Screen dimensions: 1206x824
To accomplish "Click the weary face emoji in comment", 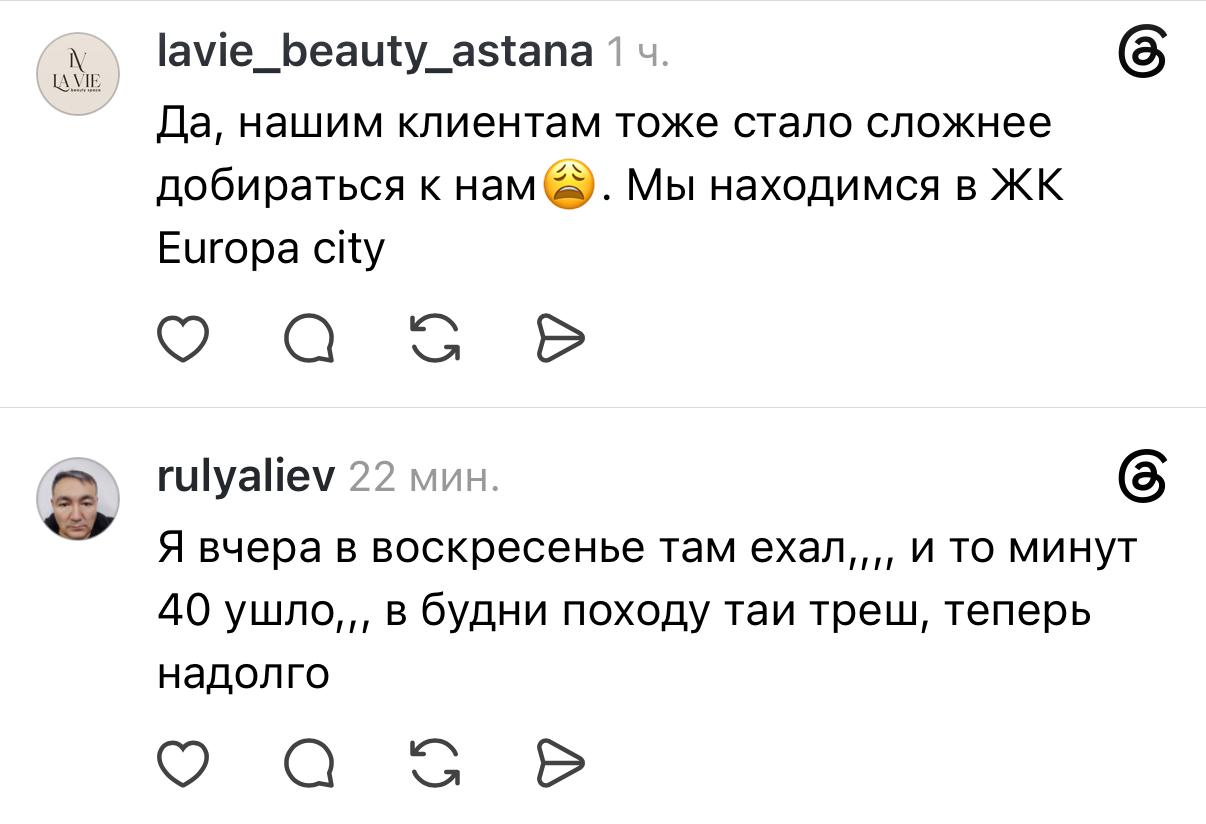I will [568, 186].
